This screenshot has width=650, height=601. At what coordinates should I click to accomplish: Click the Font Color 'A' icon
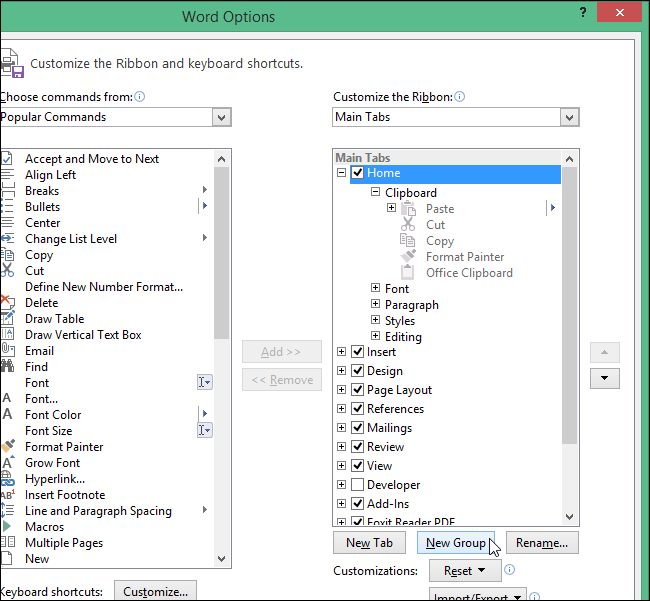(x=7, y=414)
